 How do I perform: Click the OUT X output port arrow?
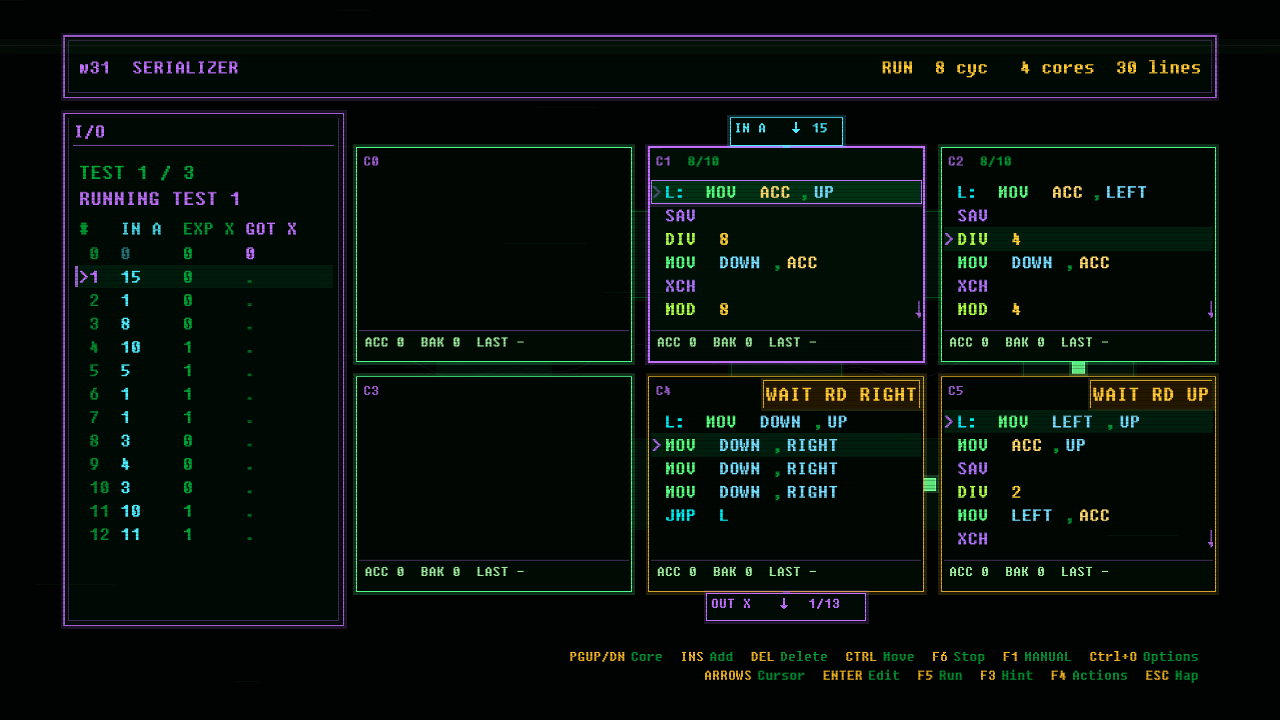[784, 604]
